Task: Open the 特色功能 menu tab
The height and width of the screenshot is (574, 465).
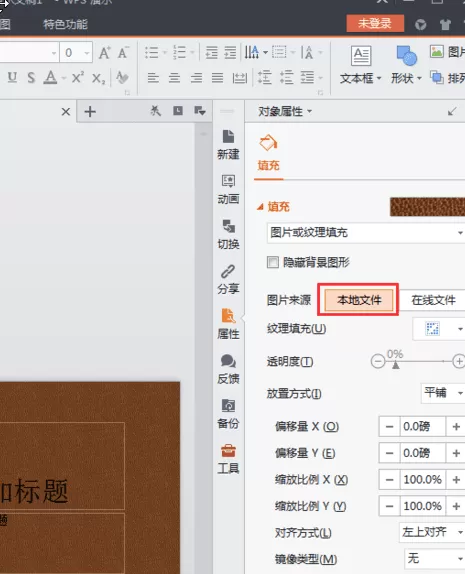Action: point(65,25)
